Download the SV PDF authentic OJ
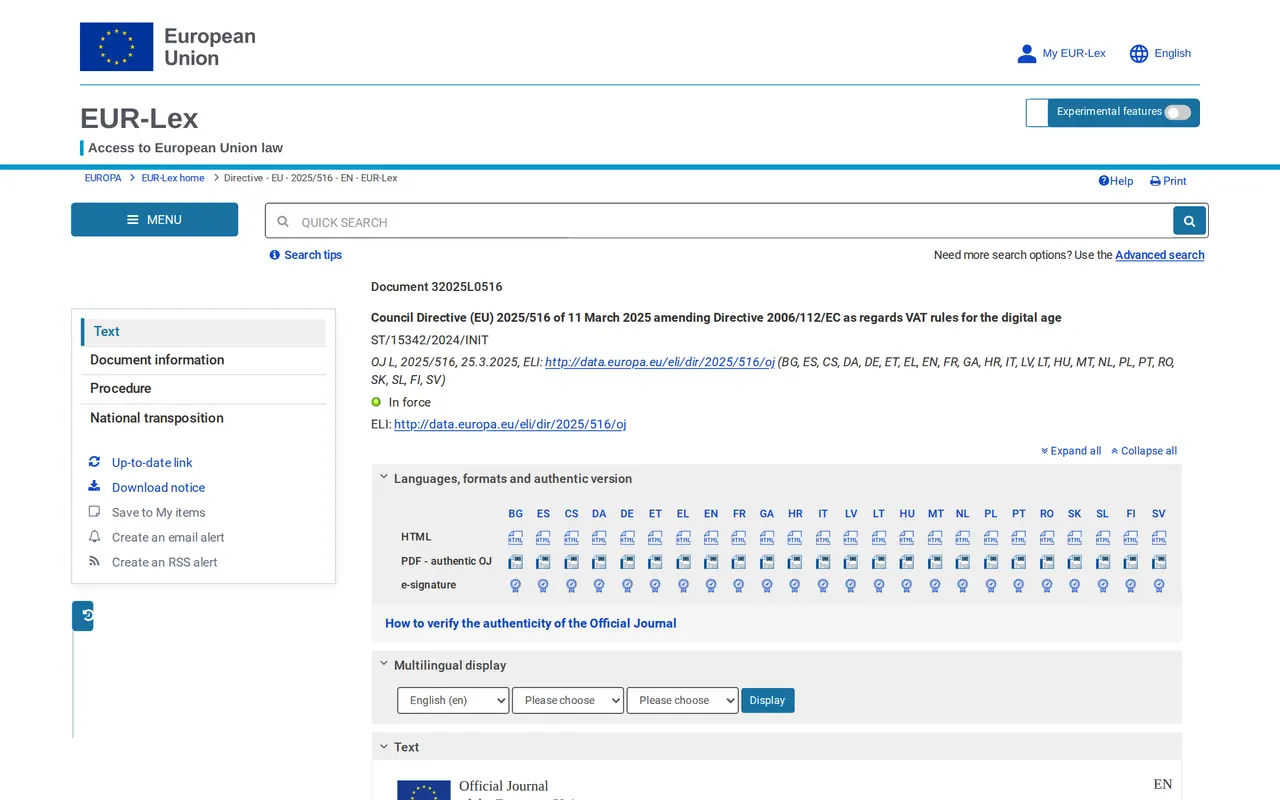Image resolution: width=1280 pixels, height=800 pixels. click(x=1159, y=562)
